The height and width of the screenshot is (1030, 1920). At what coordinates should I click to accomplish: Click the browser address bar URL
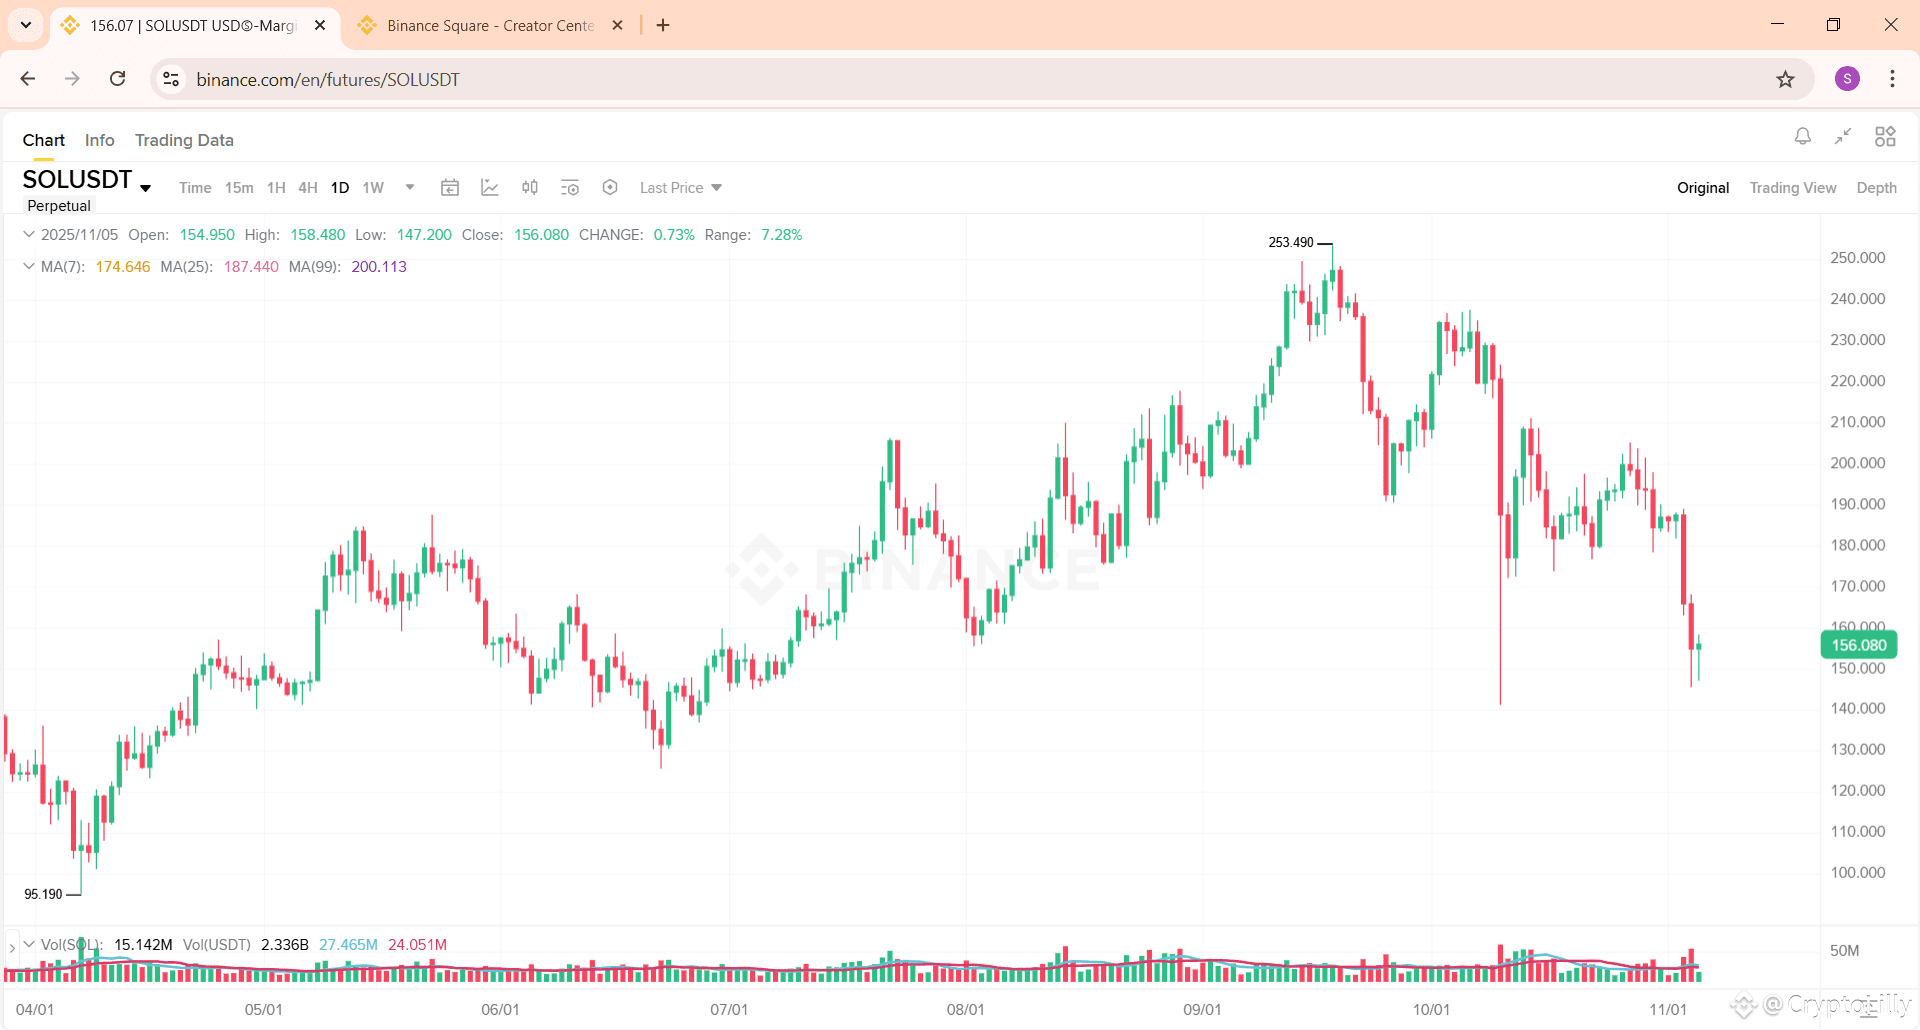328,79
